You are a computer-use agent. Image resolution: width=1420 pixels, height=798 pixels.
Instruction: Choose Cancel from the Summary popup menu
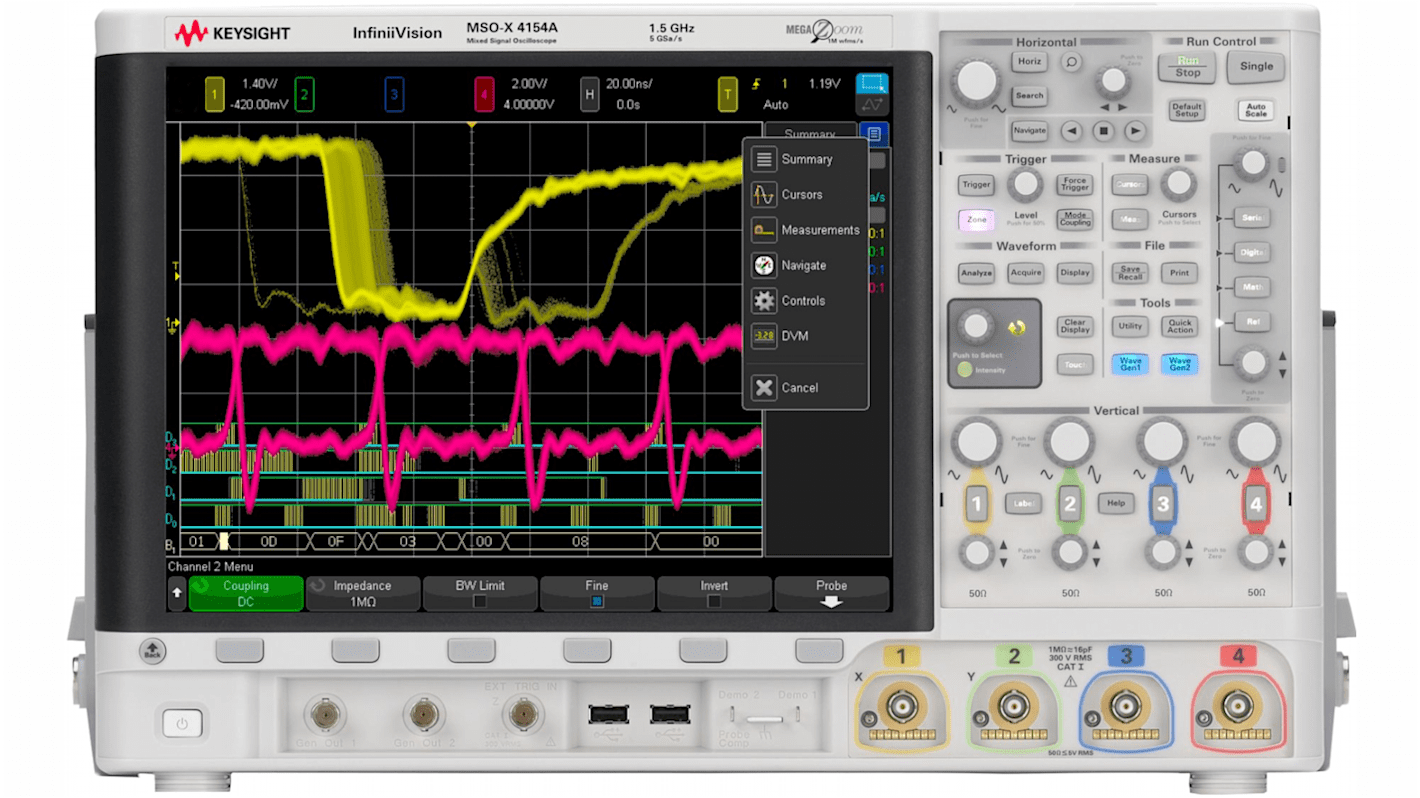763,388
